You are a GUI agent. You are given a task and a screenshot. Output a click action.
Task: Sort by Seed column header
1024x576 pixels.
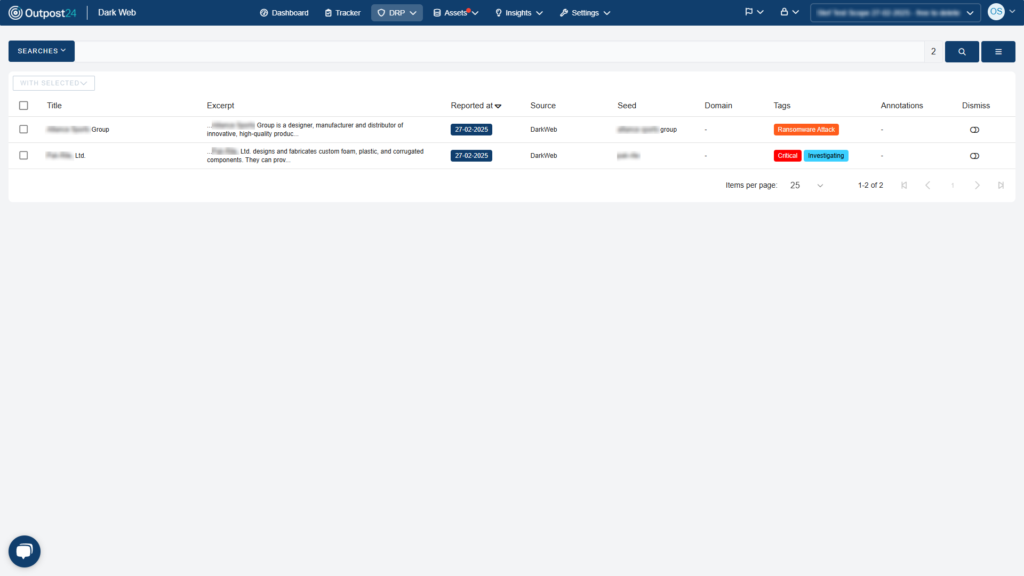coord(626,105)
